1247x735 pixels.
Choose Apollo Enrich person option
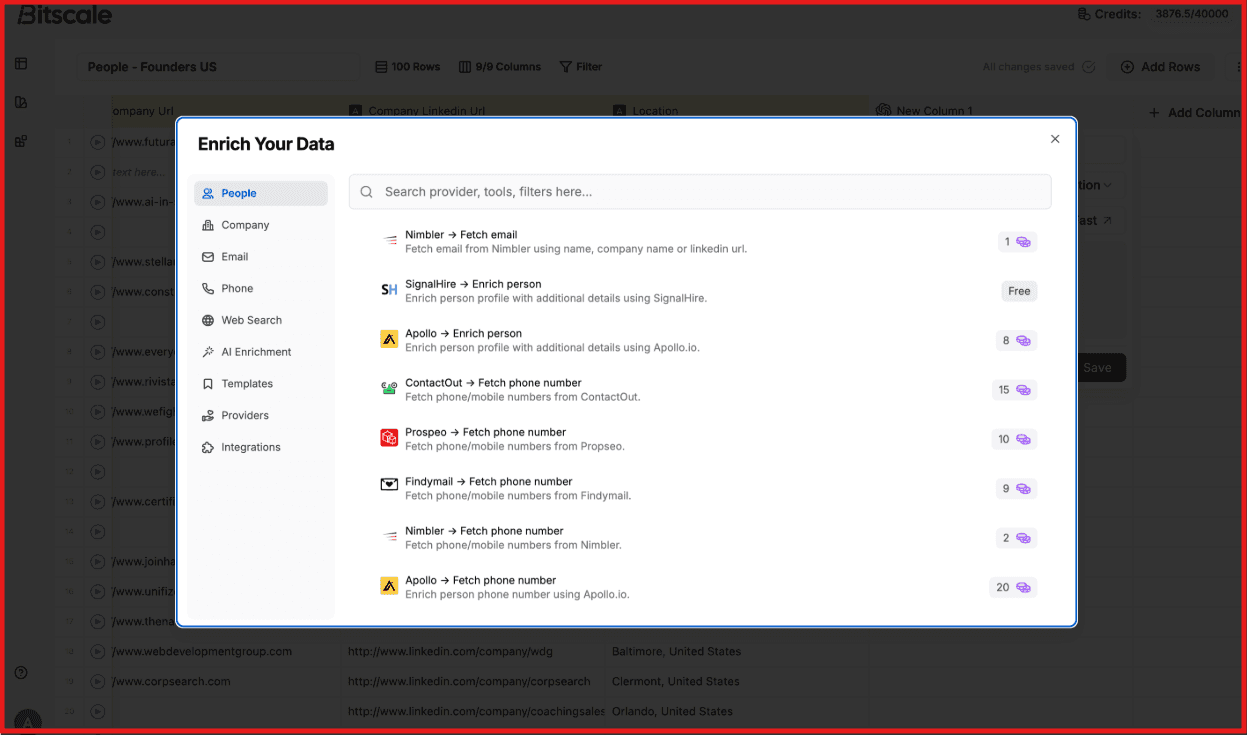(708, 340)
